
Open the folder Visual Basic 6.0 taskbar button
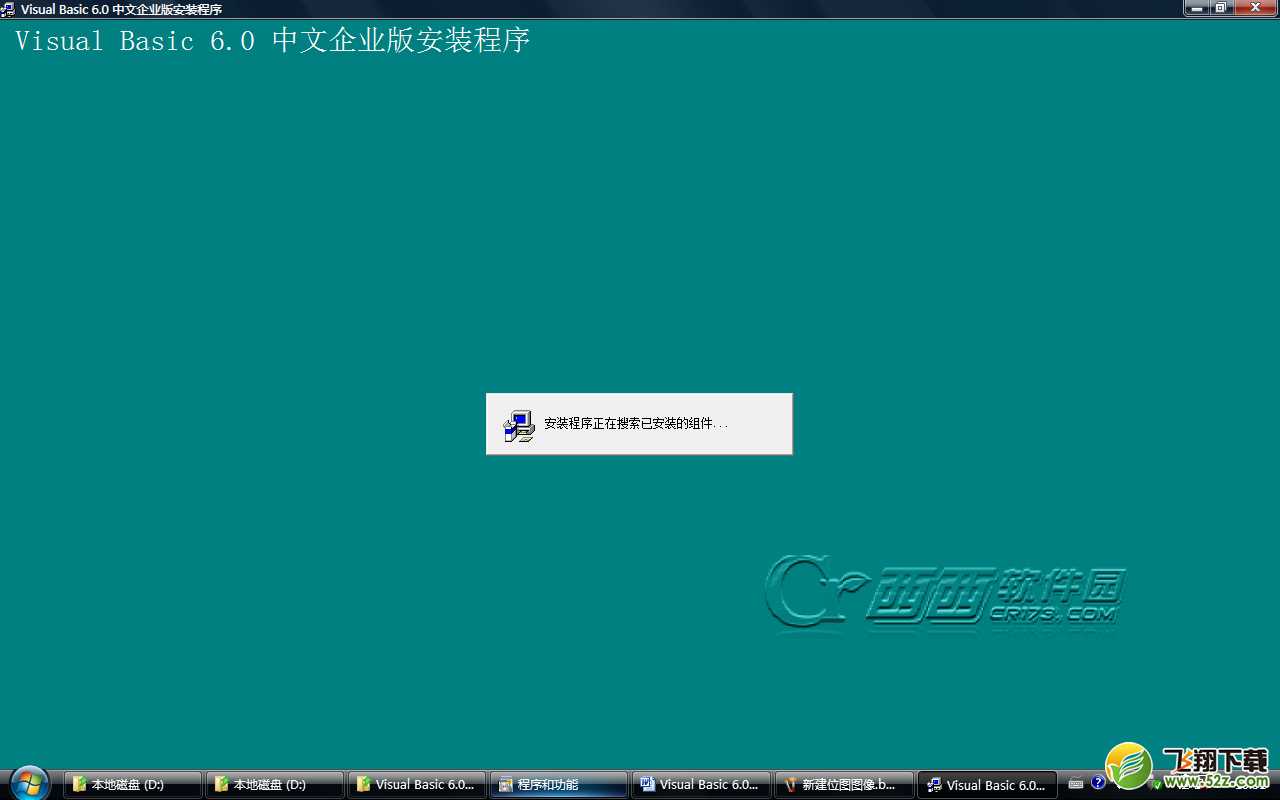tap(417, 784)
